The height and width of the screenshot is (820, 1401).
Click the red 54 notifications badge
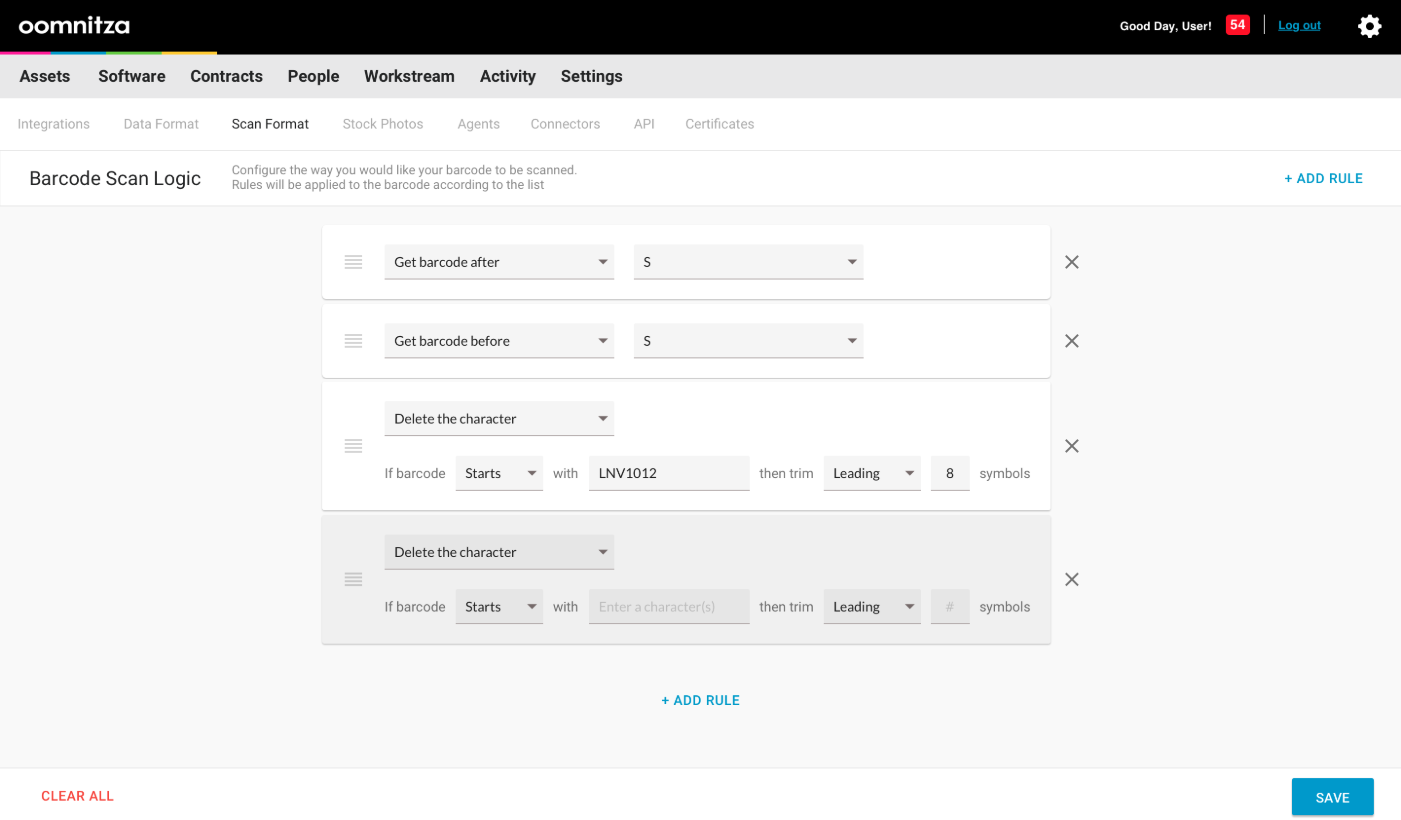1237,25
